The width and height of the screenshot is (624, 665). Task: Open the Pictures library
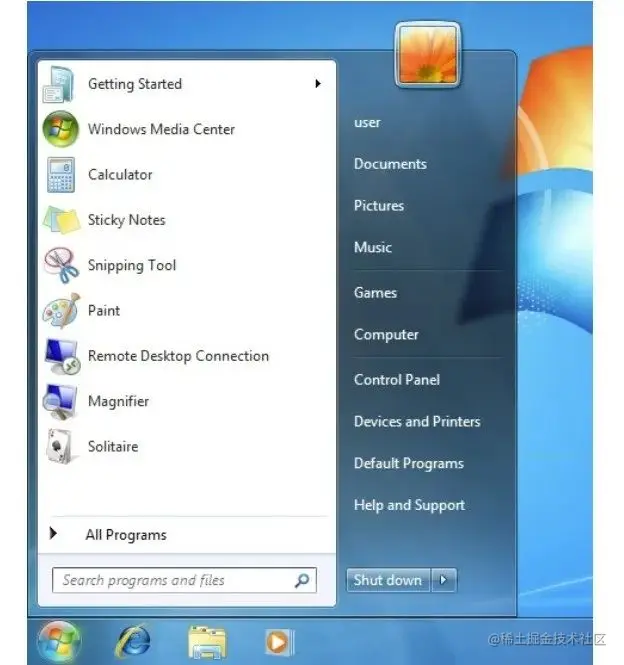379,206
